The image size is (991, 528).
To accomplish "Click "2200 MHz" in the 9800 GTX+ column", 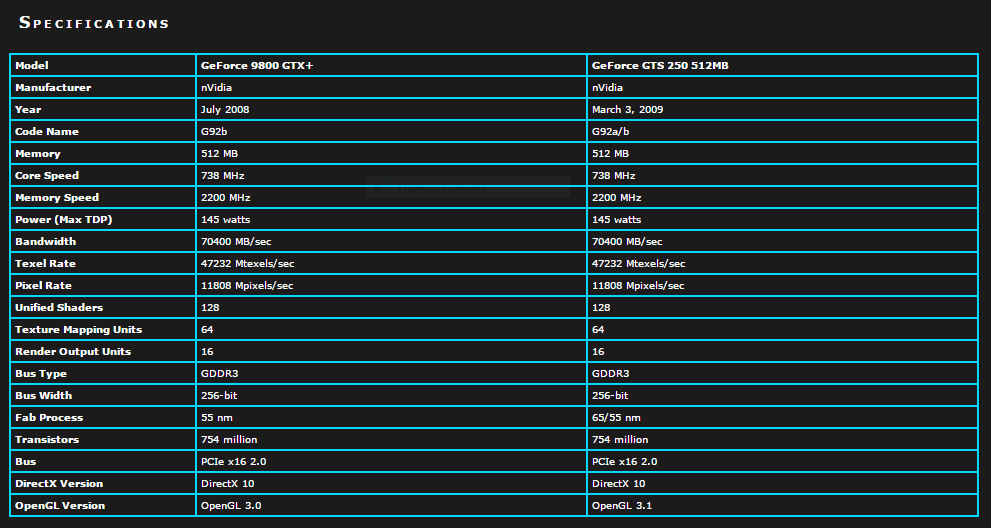I will pyautogui.click(x=226, y=197).
